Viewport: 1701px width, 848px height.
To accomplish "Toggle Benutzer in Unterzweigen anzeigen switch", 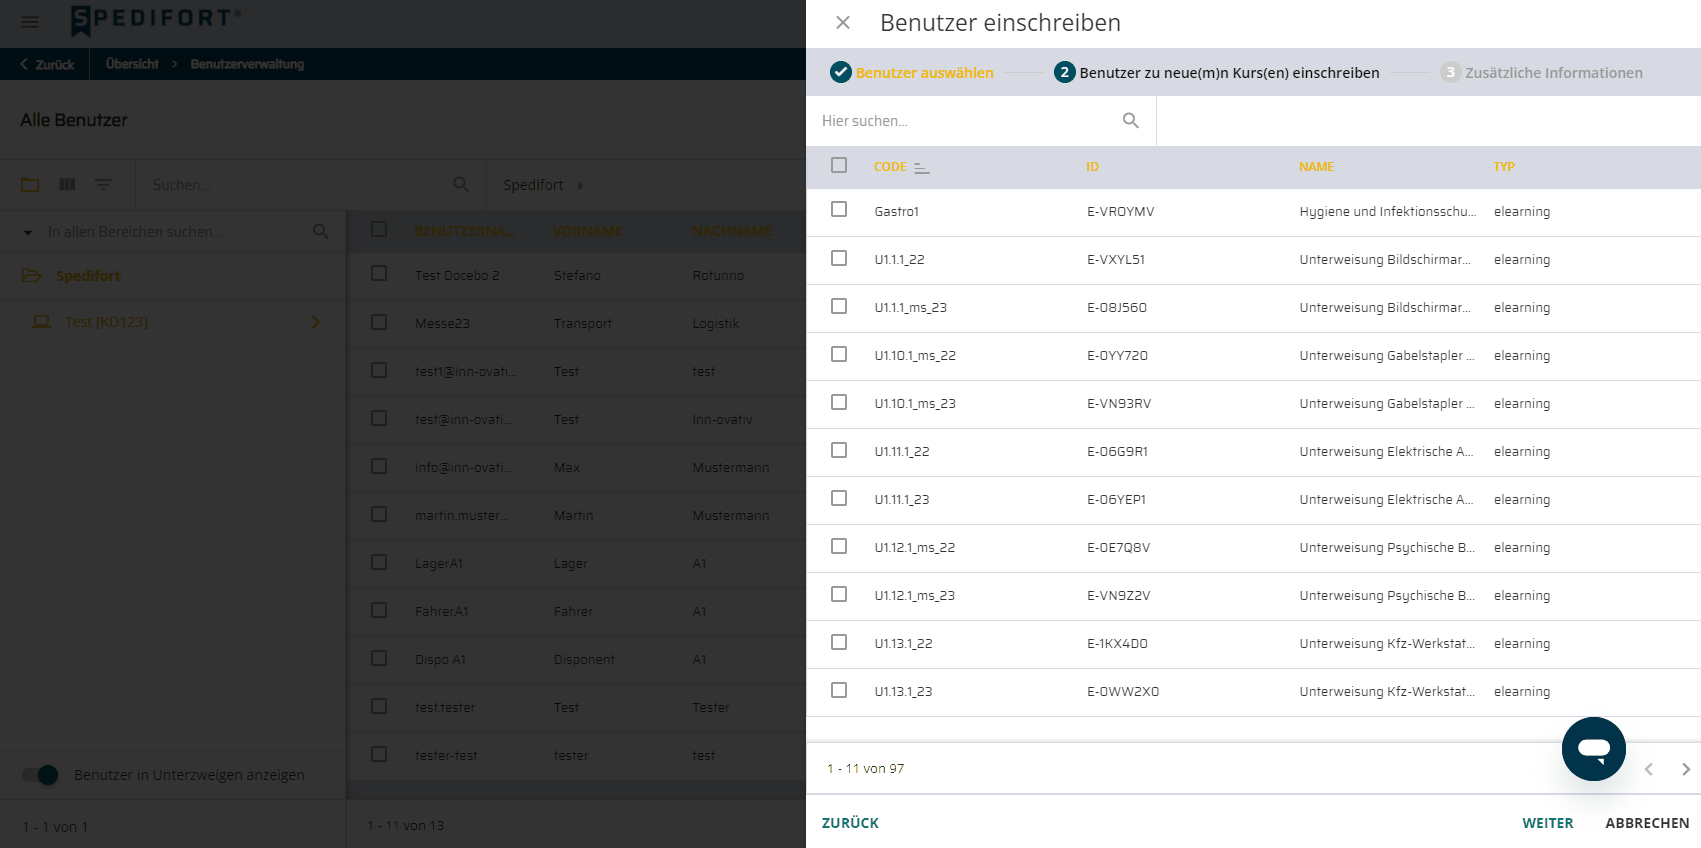I will click(40, 775).
